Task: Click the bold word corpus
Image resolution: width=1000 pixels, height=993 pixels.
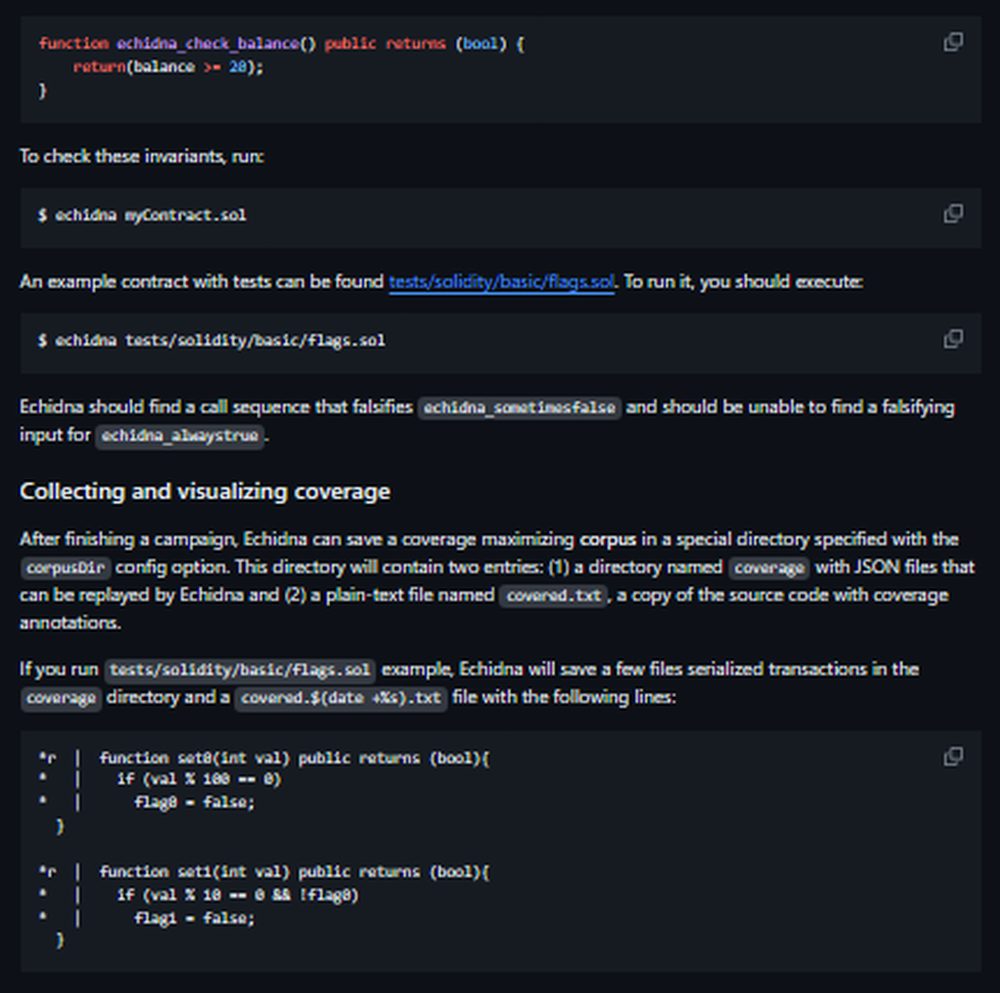Action: 608,540
